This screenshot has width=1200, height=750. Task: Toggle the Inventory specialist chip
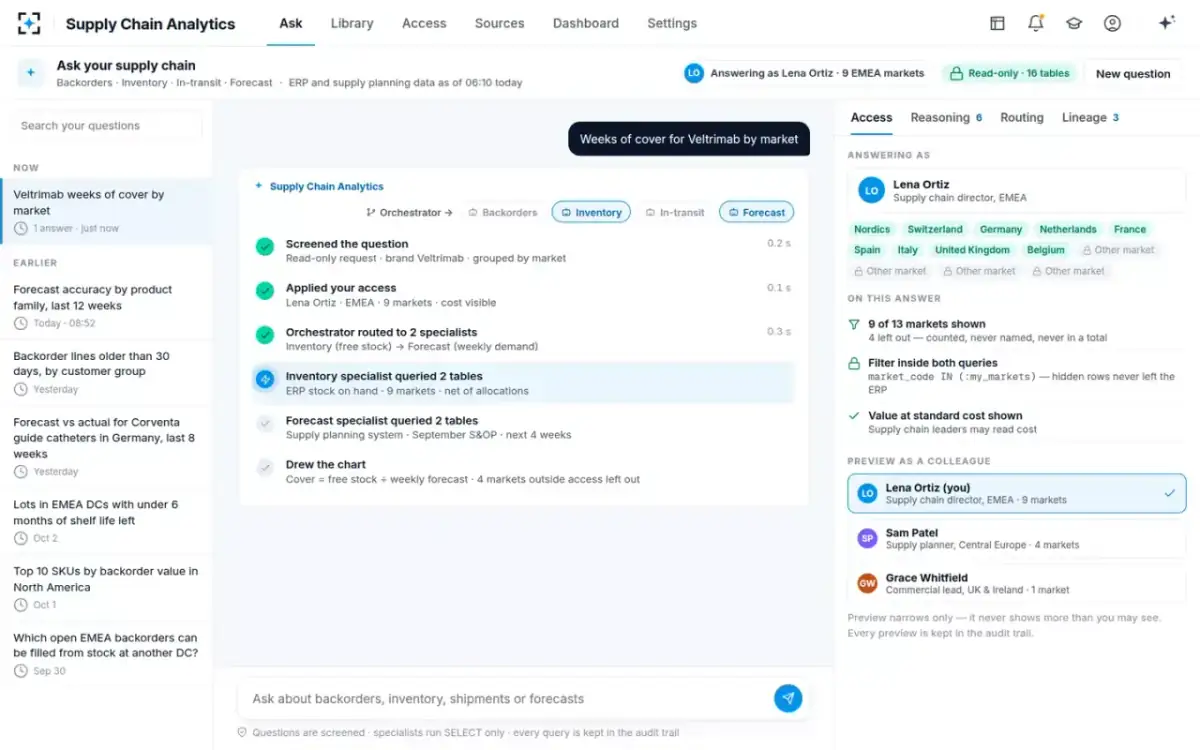[x=592, y=212]
